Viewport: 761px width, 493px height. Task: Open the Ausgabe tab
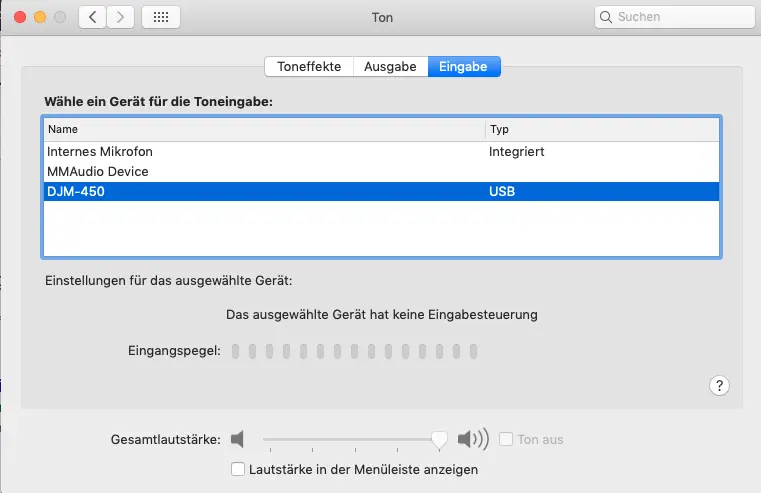[x=390, y=66]
